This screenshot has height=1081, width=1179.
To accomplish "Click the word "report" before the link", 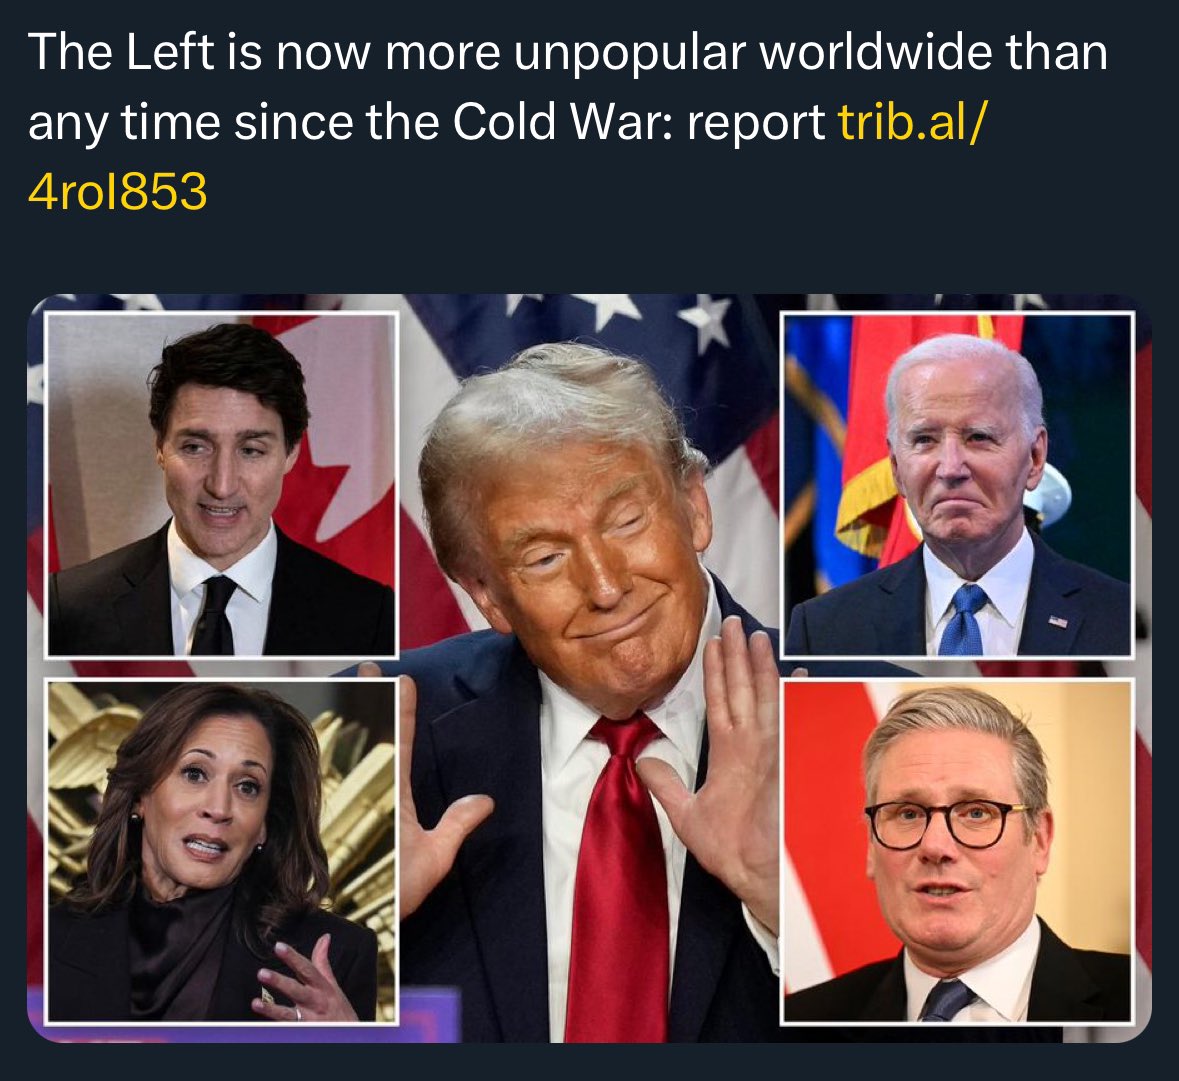I will 756,124.
